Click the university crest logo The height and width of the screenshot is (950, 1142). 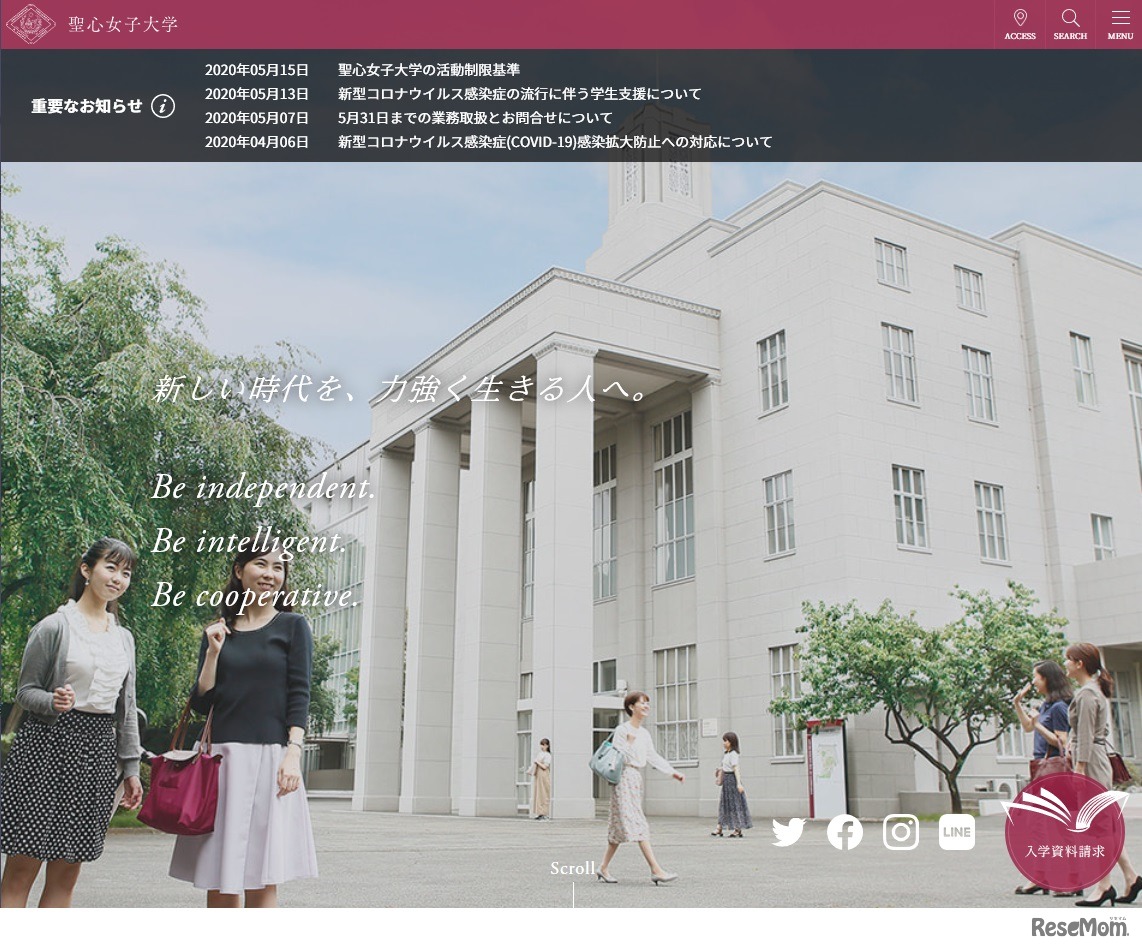coord(31,24)
